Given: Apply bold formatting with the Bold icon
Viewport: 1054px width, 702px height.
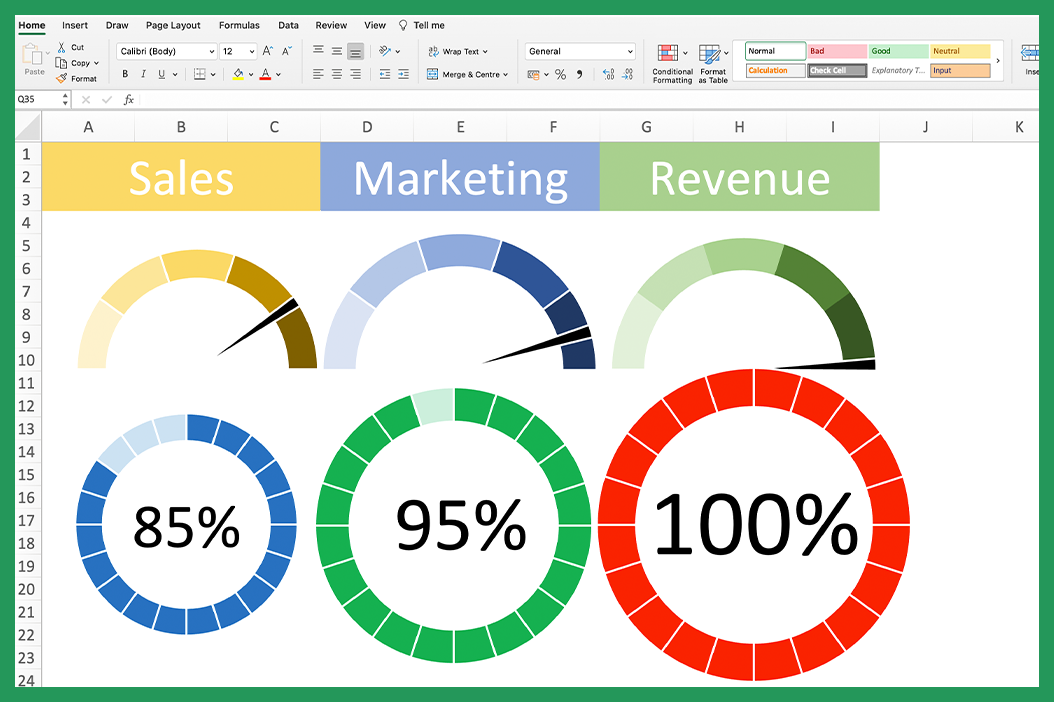Looking at the screenshot, I should point(124,74).
